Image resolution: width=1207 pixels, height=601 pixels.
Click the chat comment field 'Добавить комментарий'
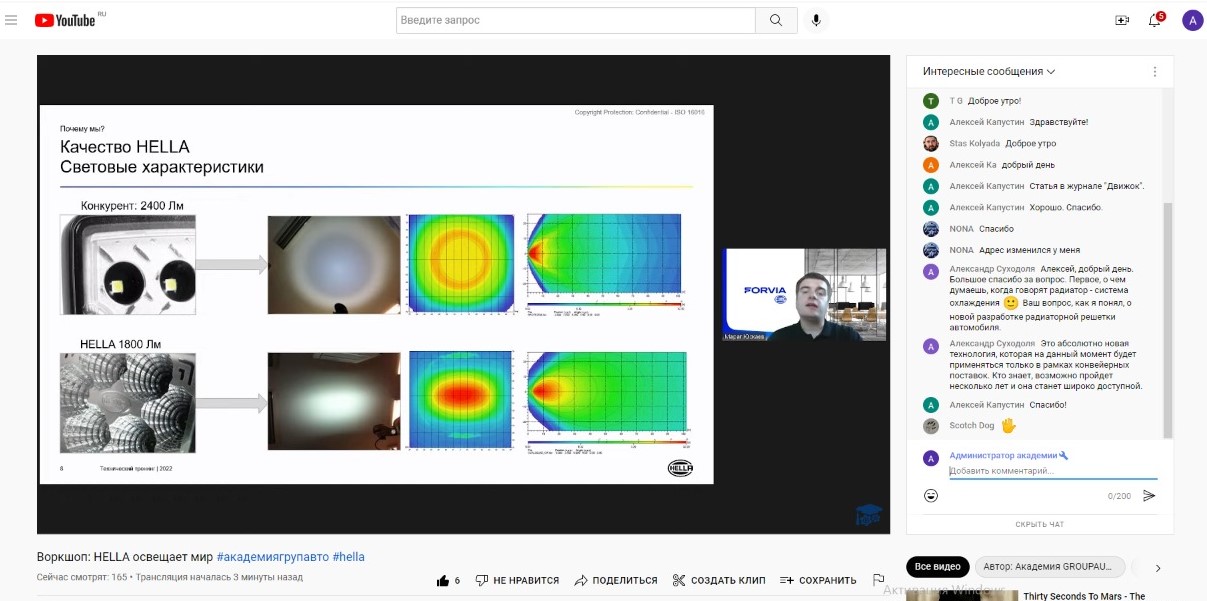[1053, 471]
